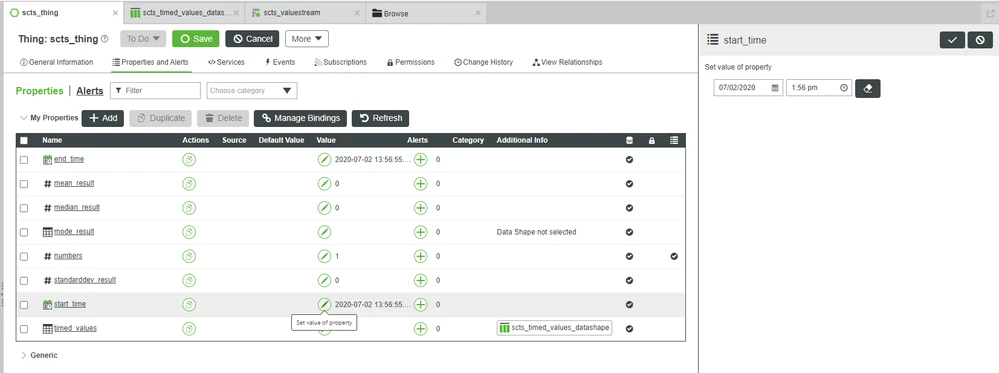Open the More dropdown menu
The image size is (999, 373).
click(x=306, y=39)
